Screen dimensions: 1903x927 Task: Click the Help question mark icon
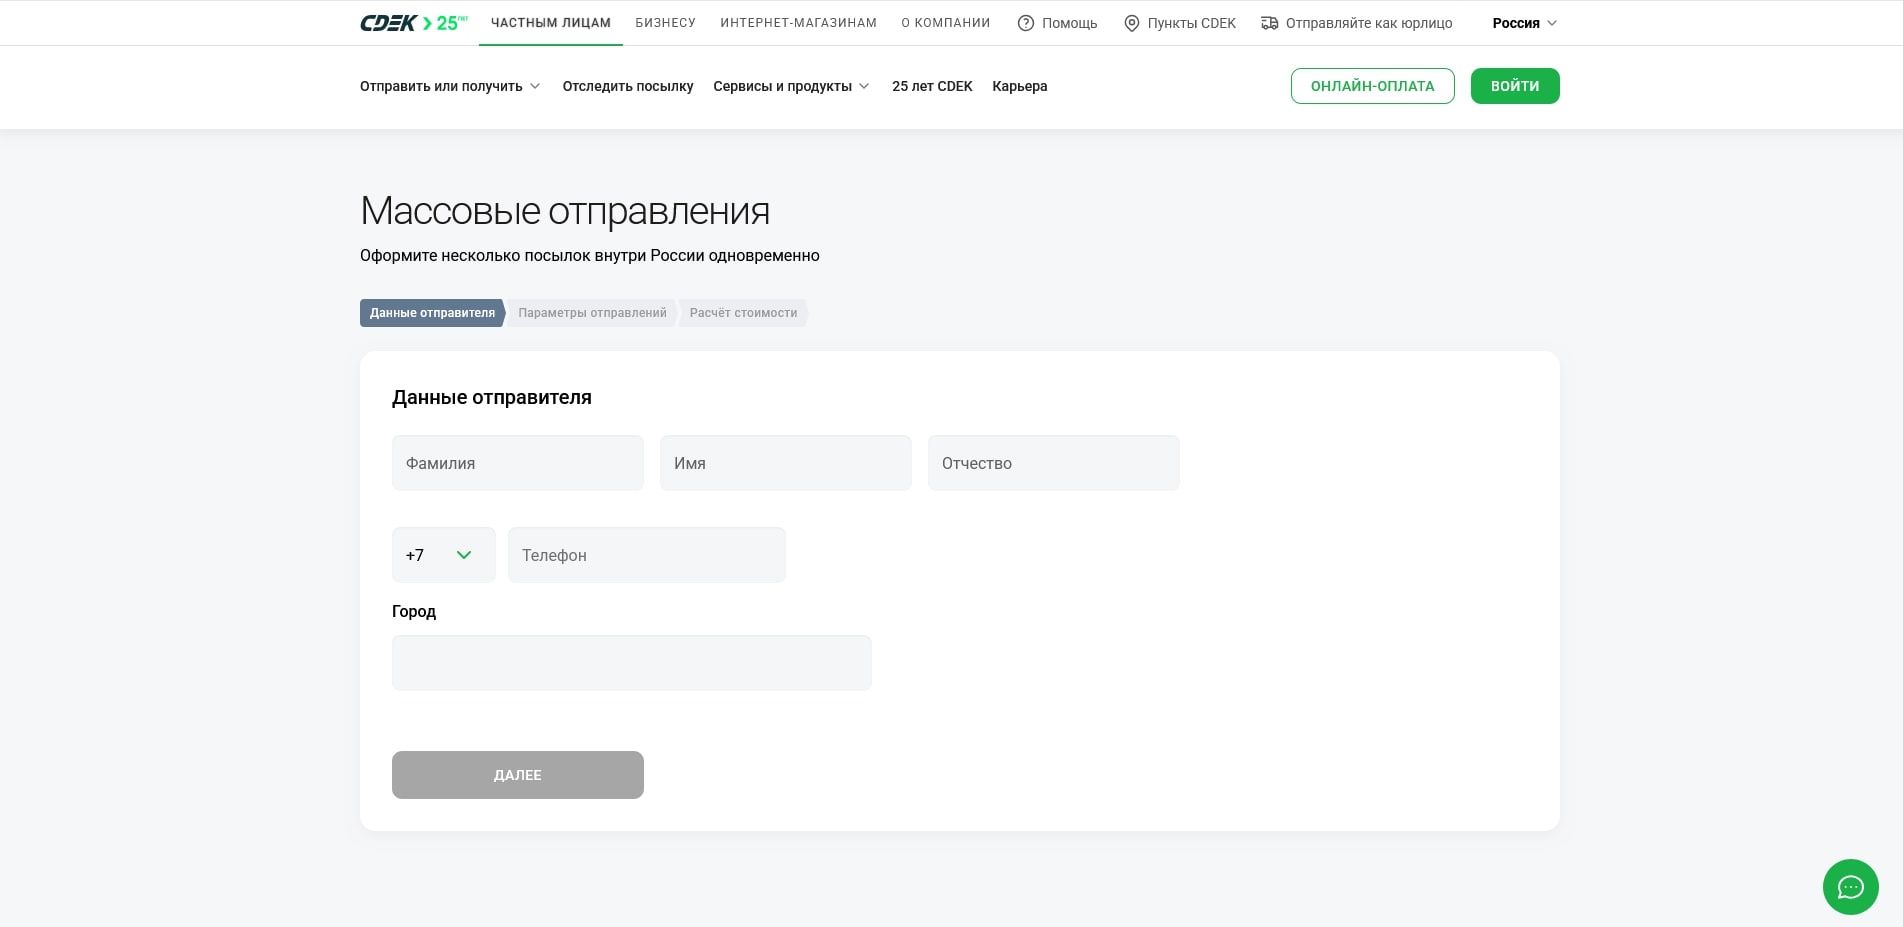pyautogui.click(x=1025, y=23)
